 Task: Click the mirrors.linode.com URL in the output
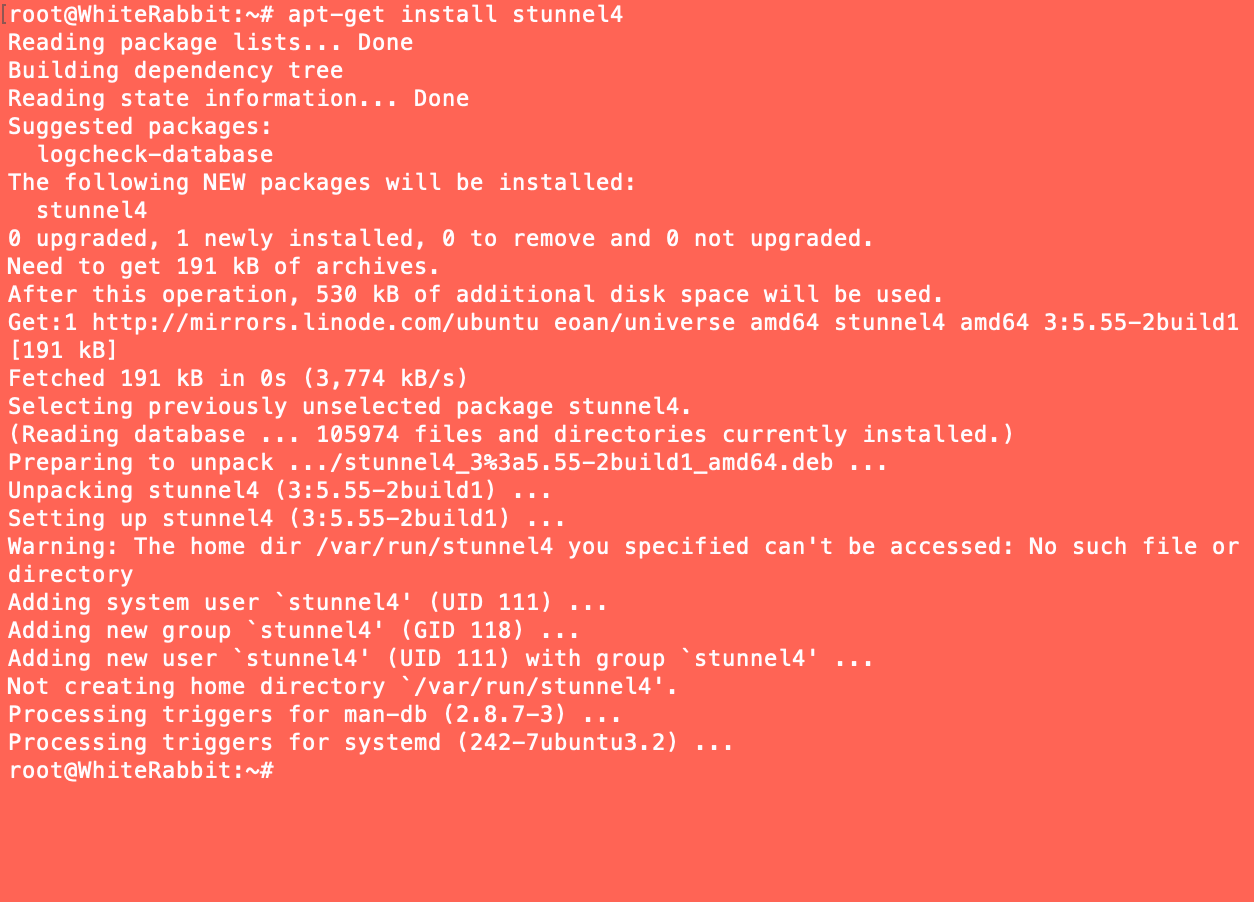pos(315,323)
